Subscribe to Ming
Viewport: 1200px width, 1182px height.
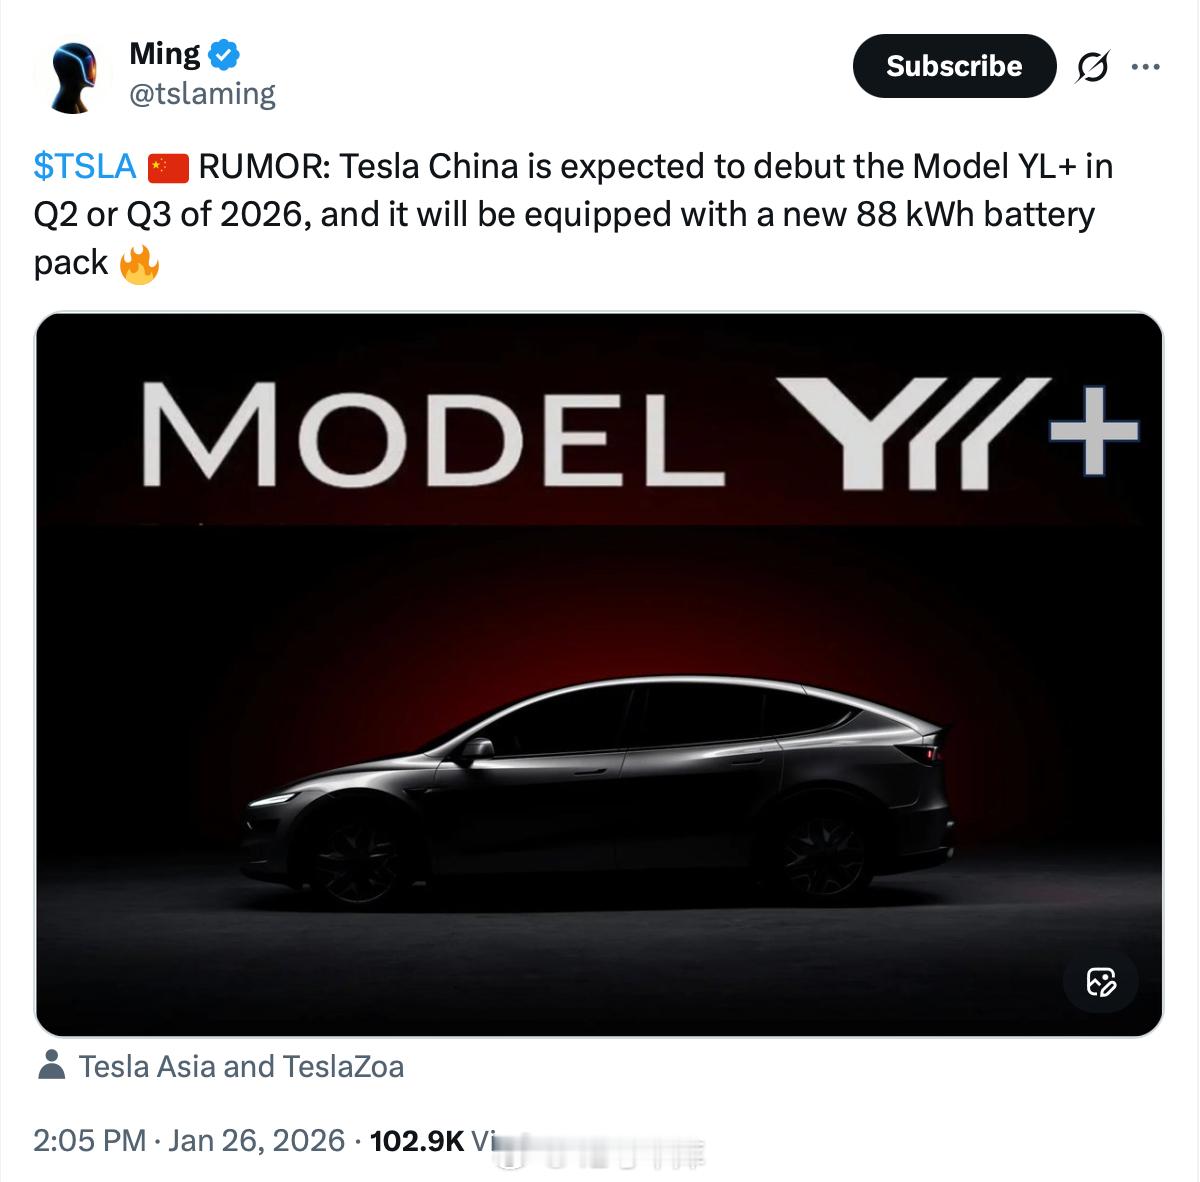tap(953, 66)
